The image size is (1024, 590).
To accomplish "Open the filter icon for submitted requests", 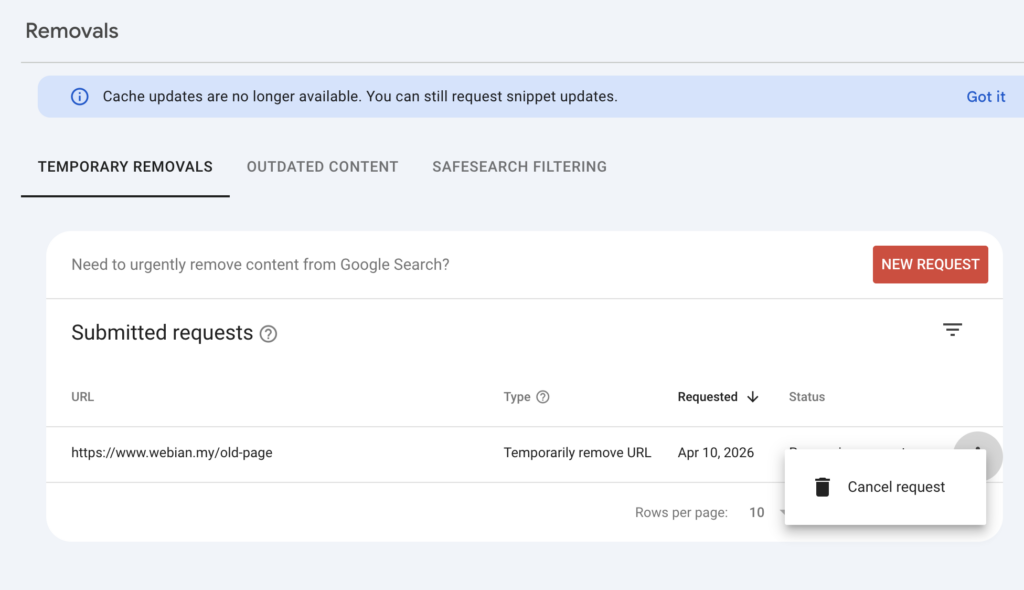I will tap(952, 330).
